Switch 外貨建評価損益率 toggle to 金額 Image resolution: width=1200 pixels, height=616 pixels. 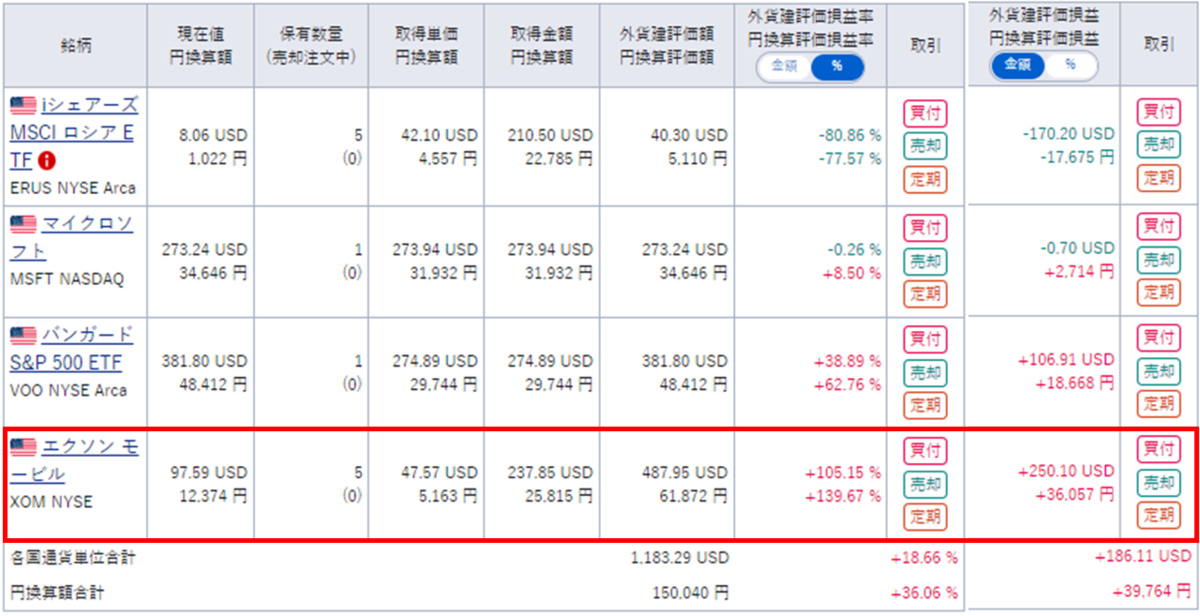[x=785, y=67]
